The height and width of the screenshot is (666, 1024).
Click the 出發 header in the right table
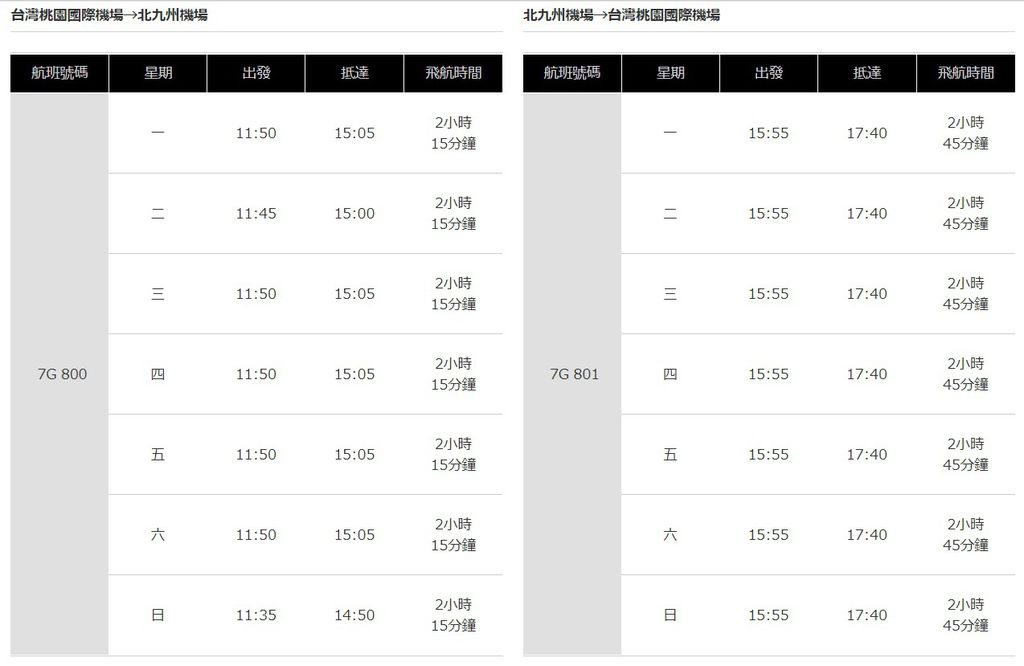(769, 72)
